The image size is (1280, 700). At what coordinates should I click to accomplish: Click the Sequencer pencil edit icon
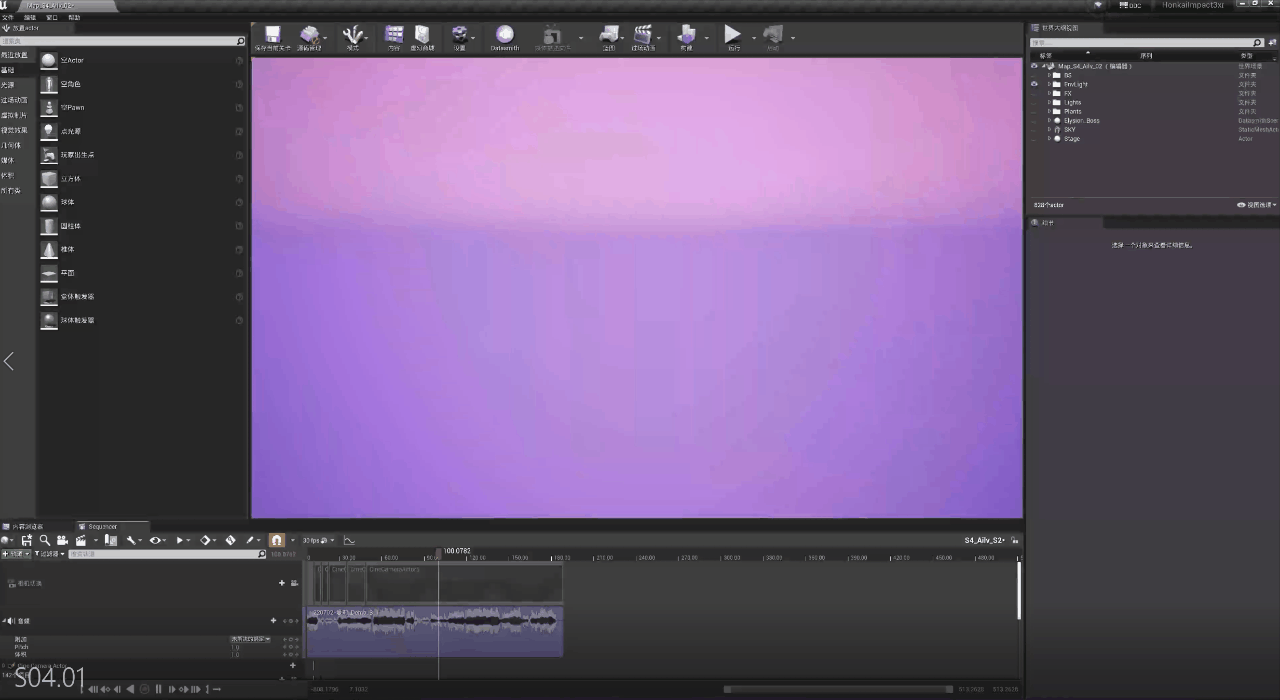[250, 540]
